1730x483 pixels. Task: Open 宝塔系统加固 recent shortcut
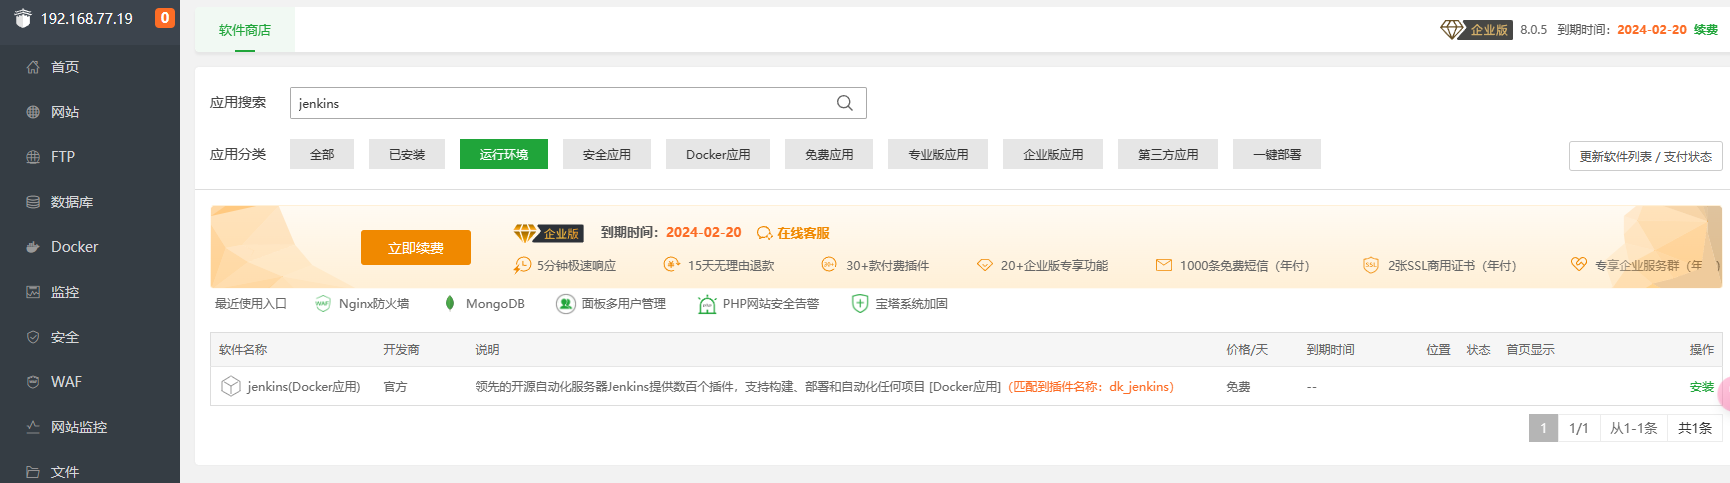899,304
